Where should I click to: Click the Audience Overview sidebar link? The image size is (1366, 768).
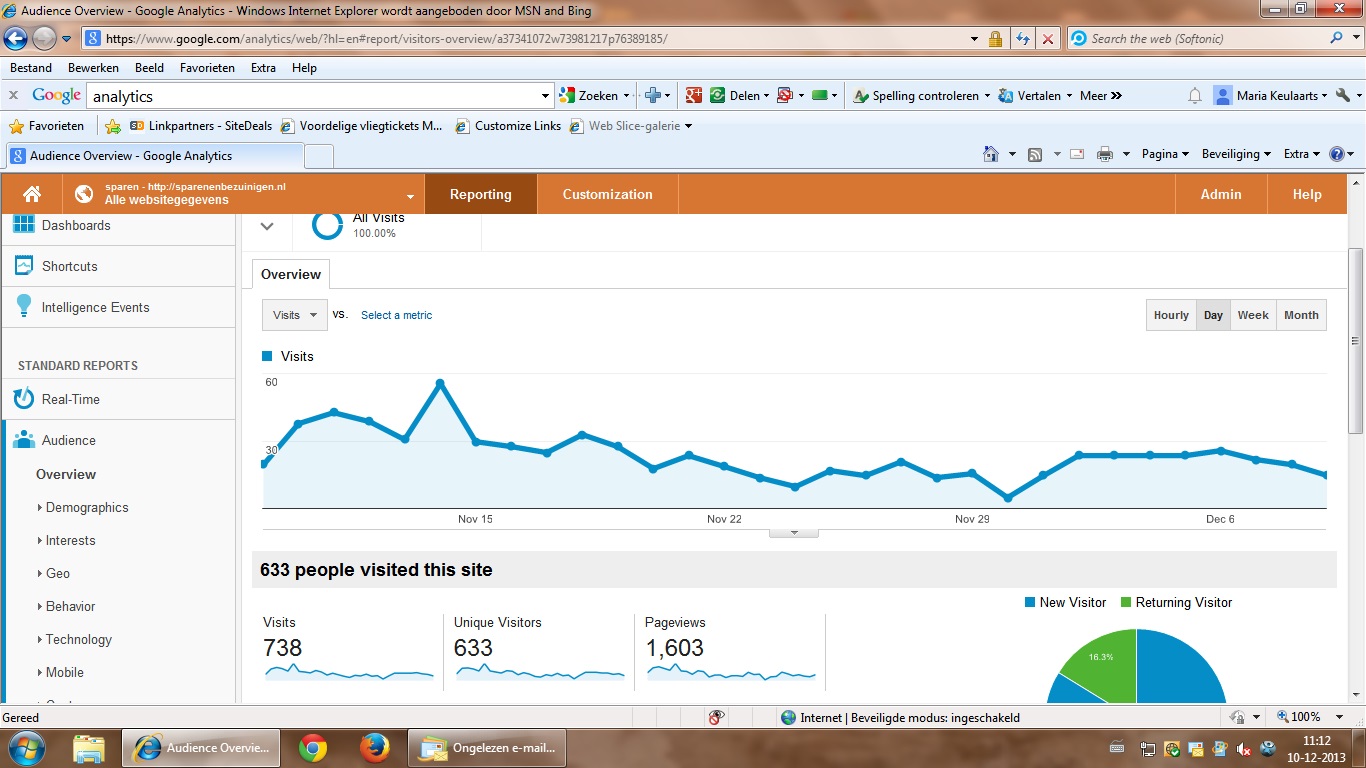point(66,474)
